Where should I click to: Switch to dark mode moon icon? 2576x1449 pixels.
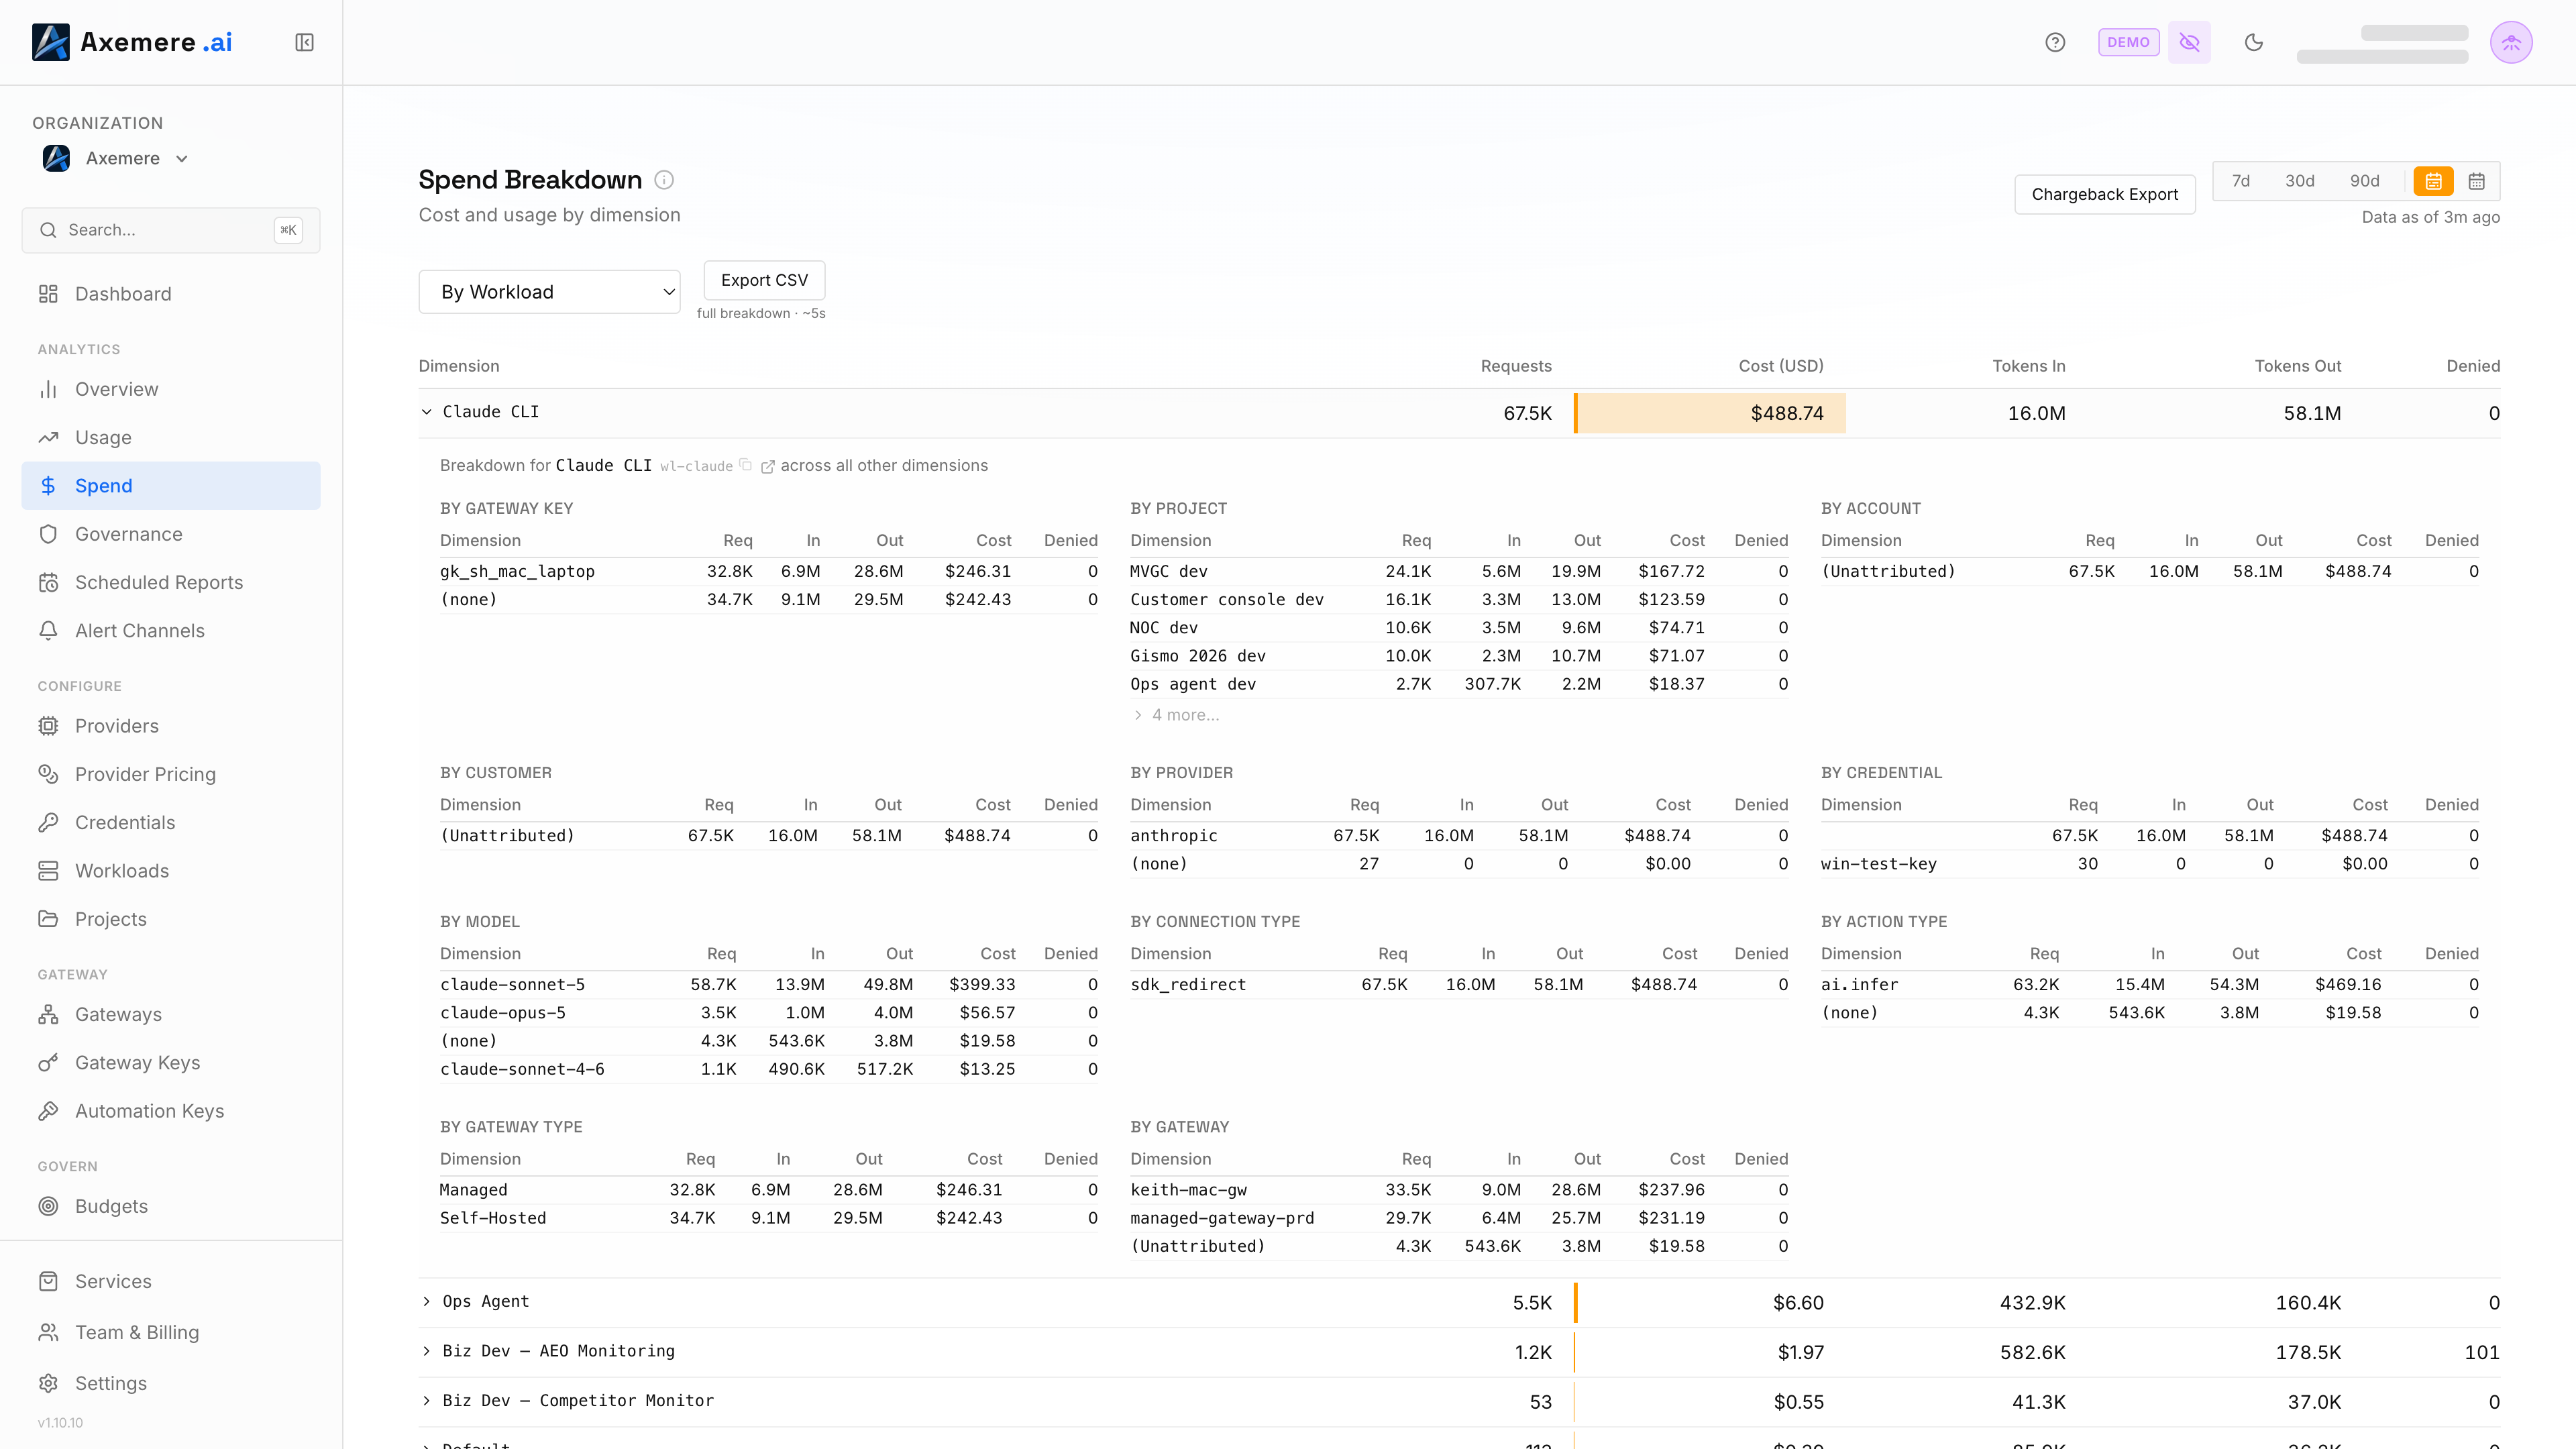pos(2253,42)
